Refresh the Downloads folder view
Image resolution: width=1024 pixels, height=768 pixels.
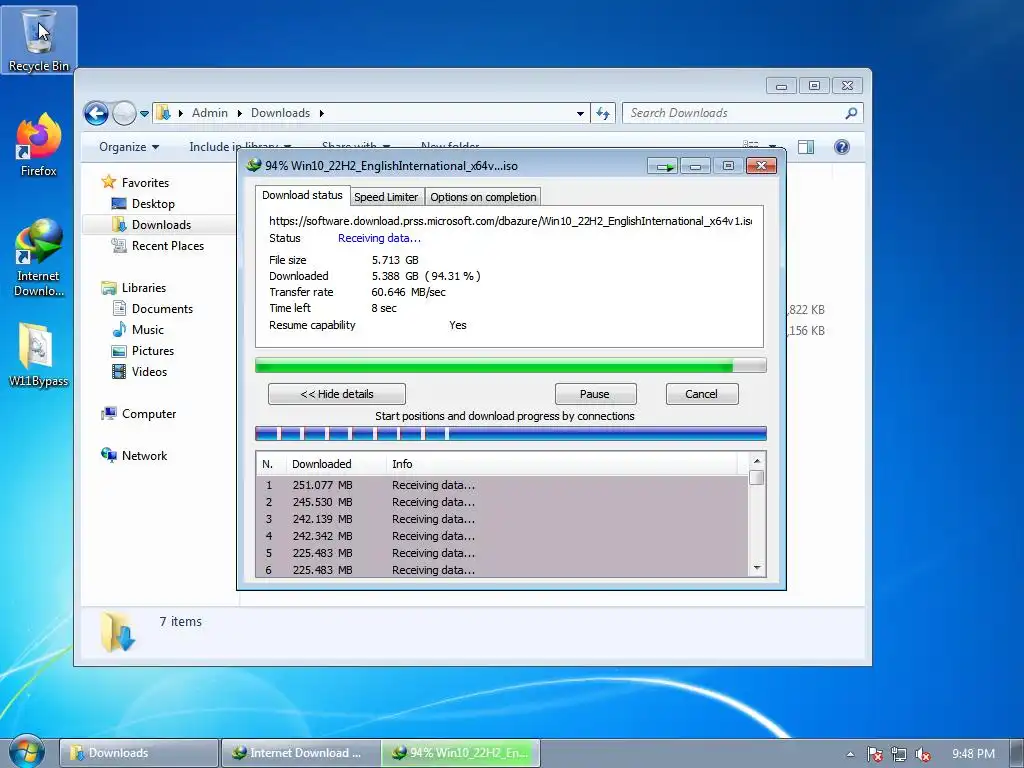point(603,114)
